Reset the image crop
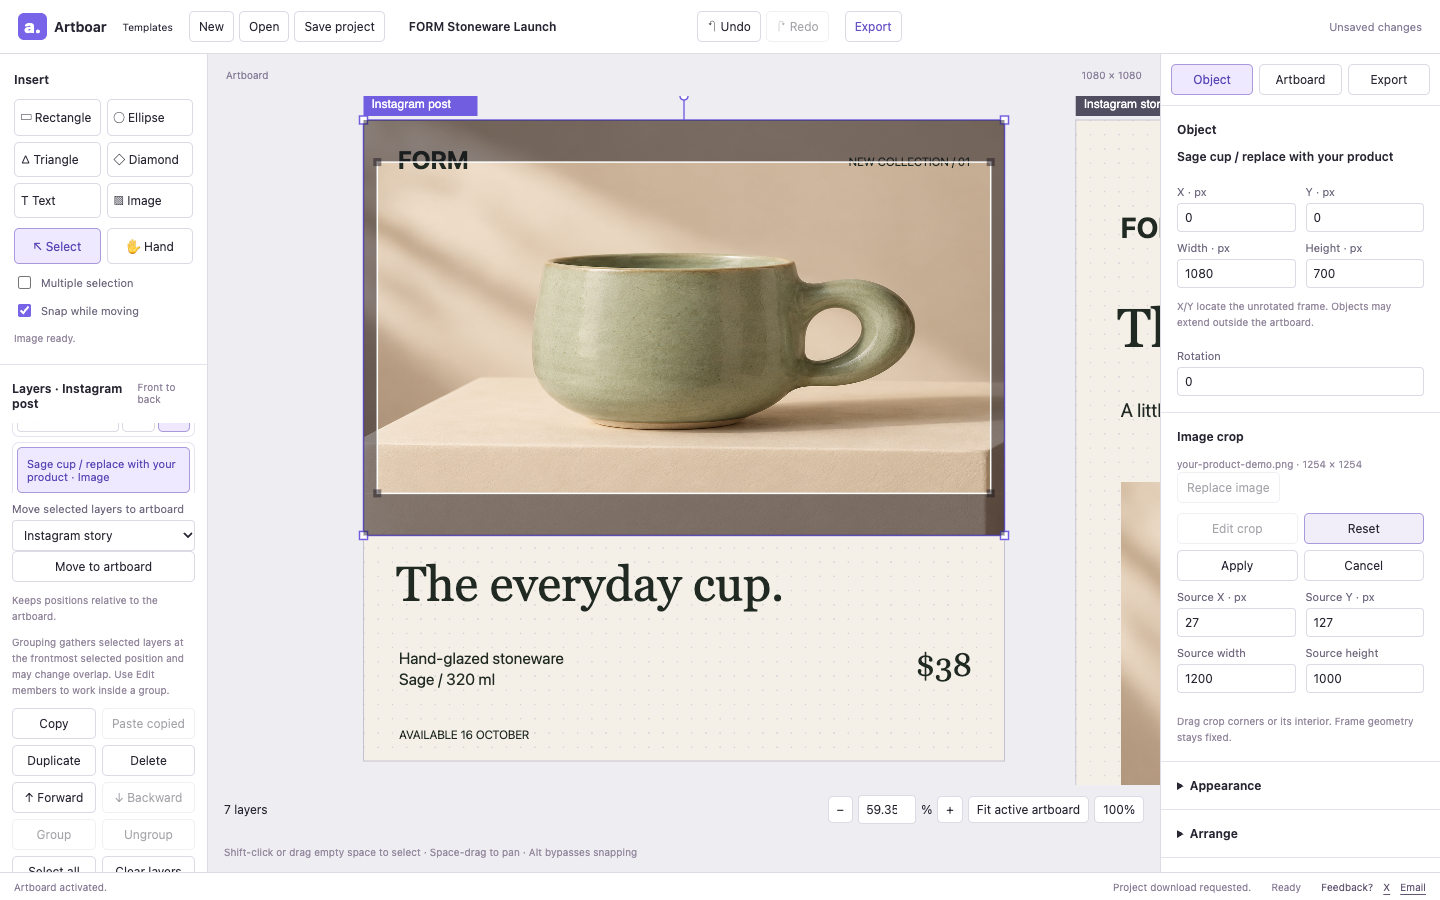The image size is (1440, 900). point(1364,529)
